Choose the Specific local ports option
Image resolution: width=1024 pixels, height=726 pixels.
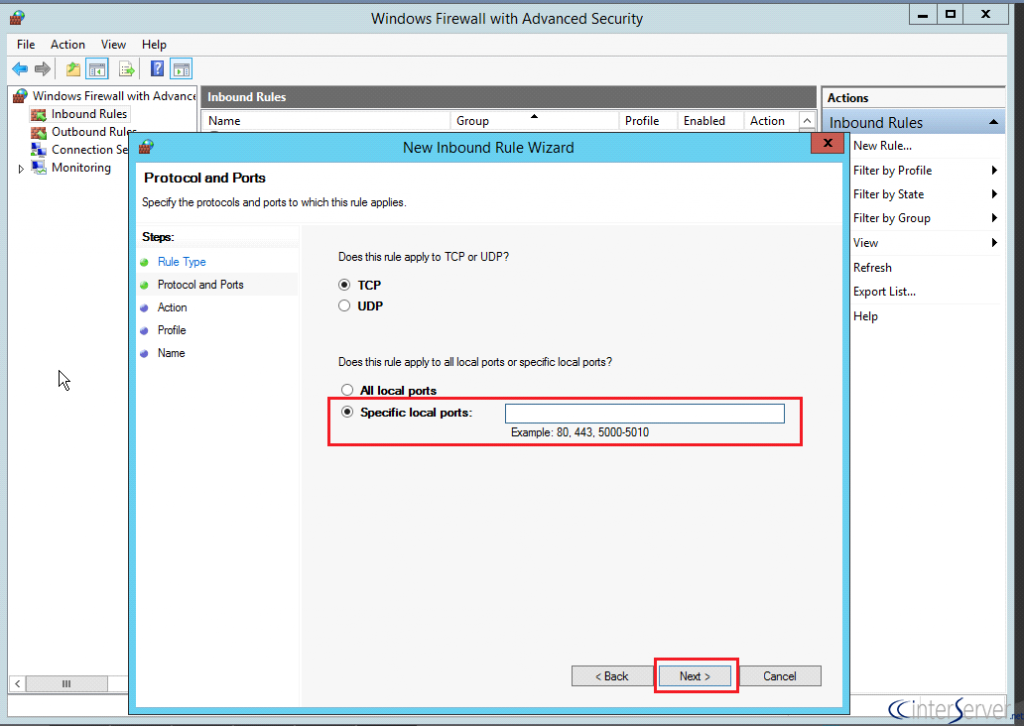click(x=347, y=412)
